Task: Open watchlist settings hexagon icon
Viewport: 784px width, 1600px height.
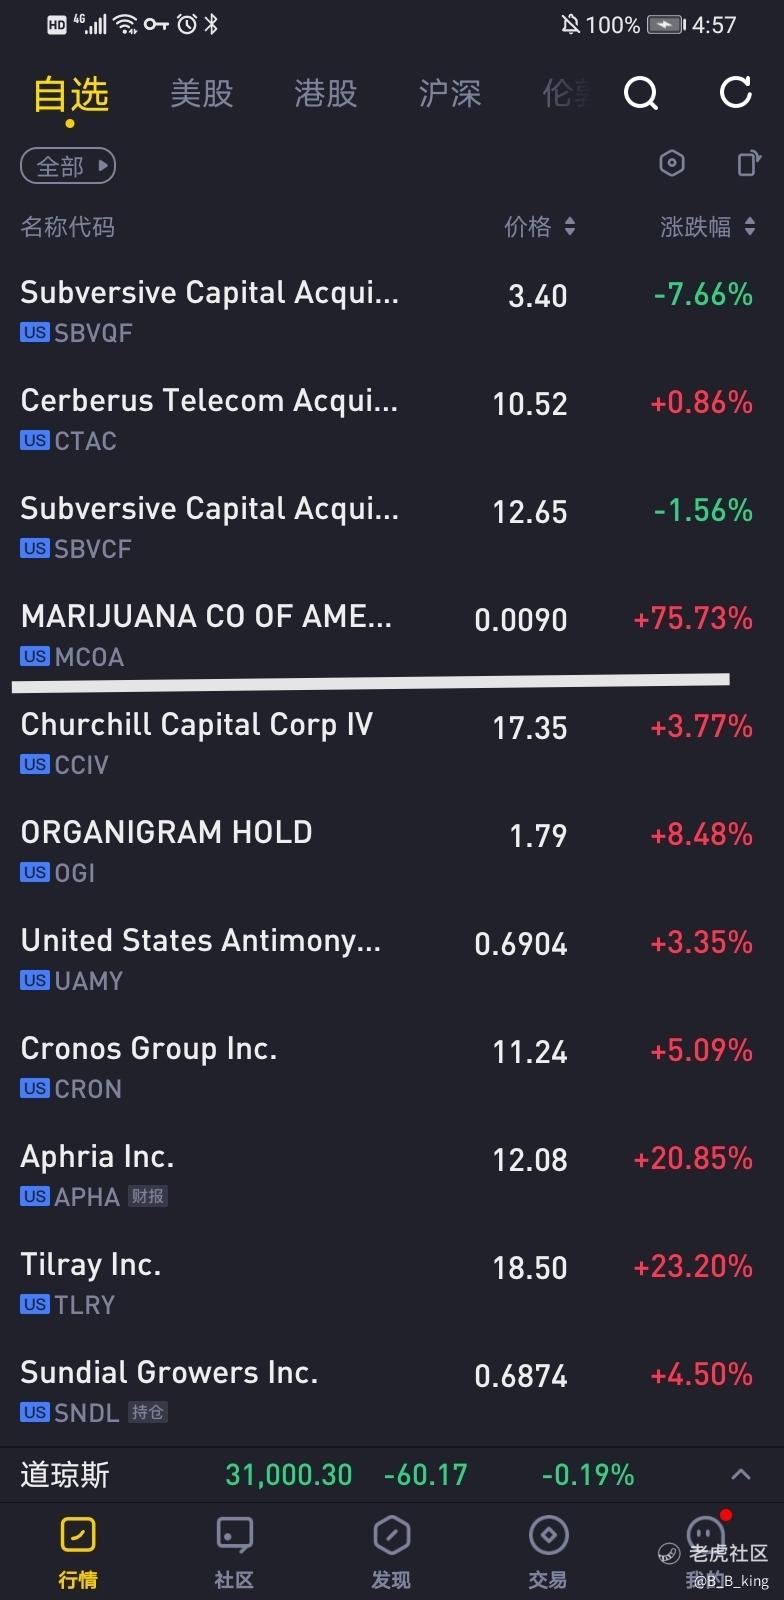Action: (x=672, y=163)
